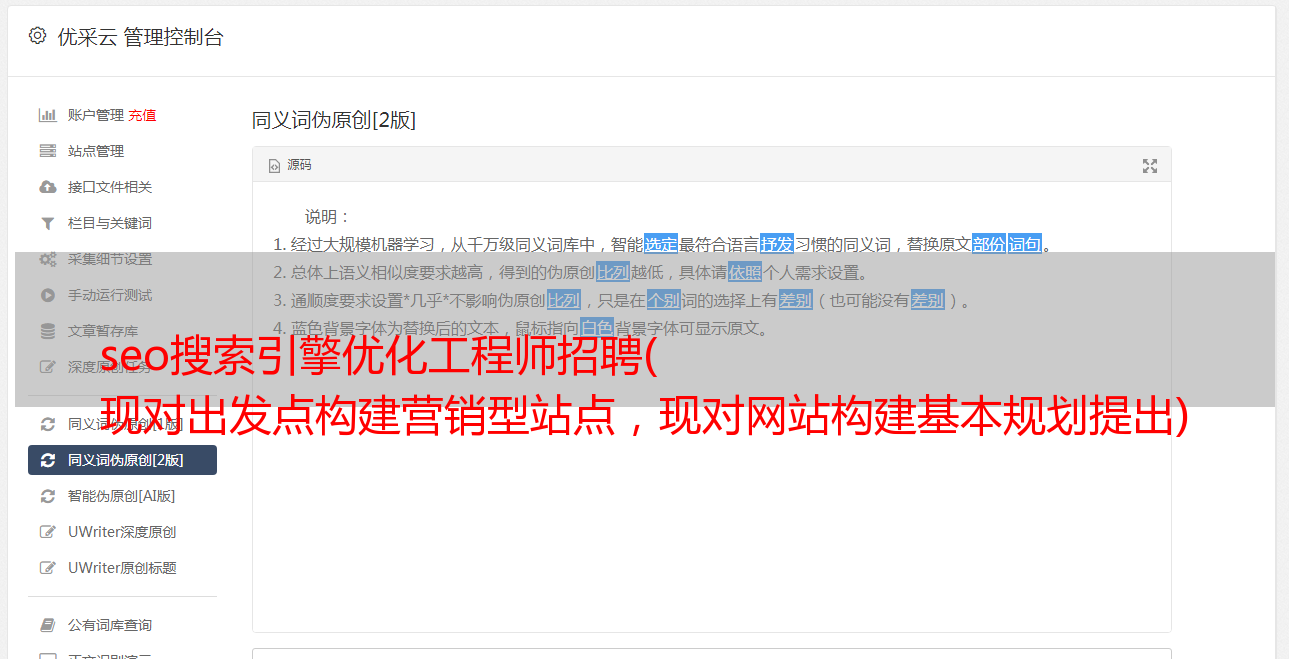Open the 同义词伪原创[2版] menu item
This screenshot has height=659, width=1289.
click(122, 460)
